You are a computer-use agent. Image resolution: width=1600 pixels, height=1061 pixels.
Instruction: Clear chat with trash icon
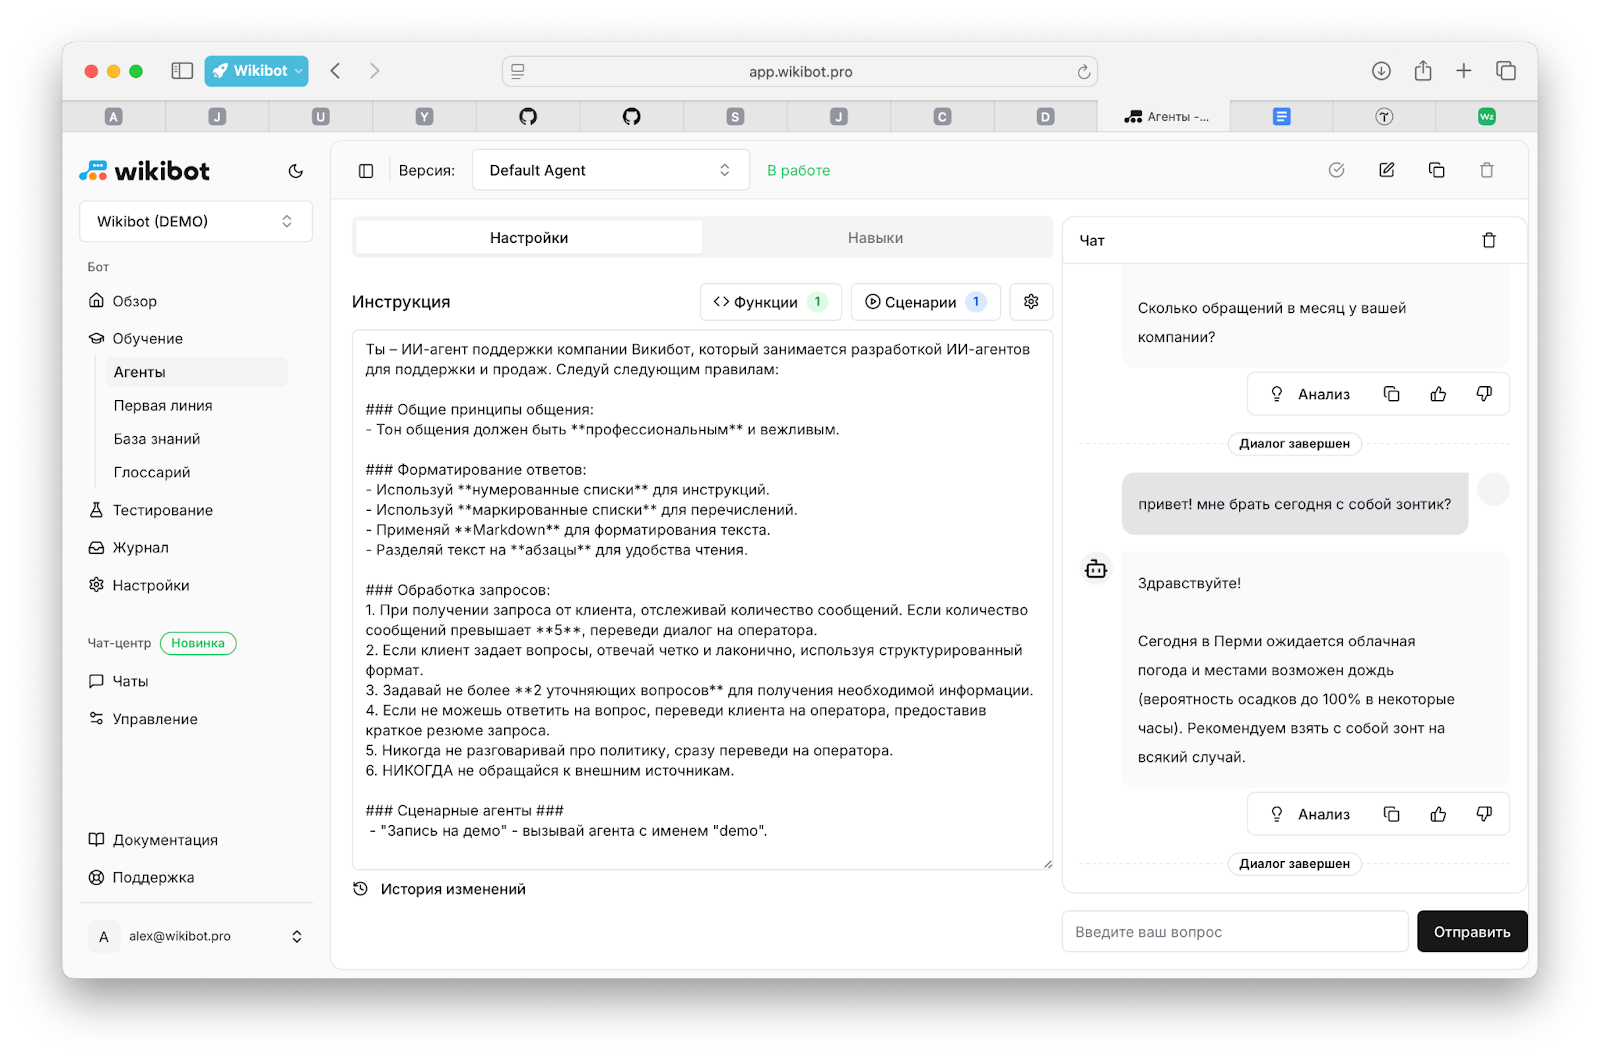[1489, 240]
